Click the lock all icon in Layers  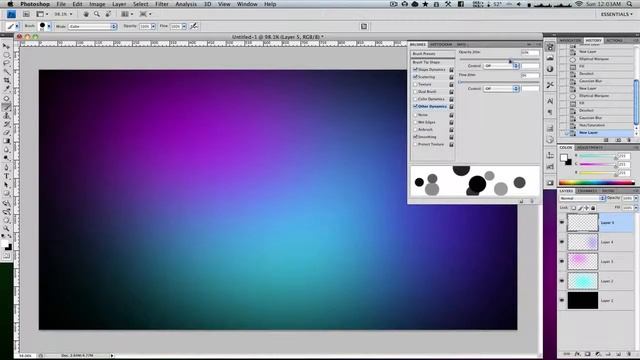coord(593,208)
